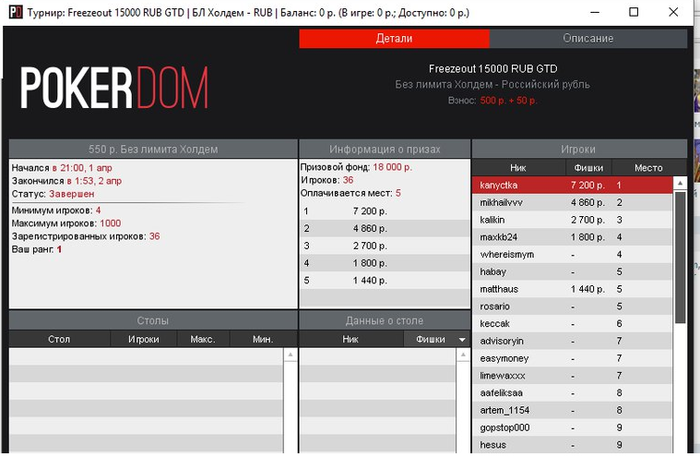Select player row rosario

click(572, 307)
